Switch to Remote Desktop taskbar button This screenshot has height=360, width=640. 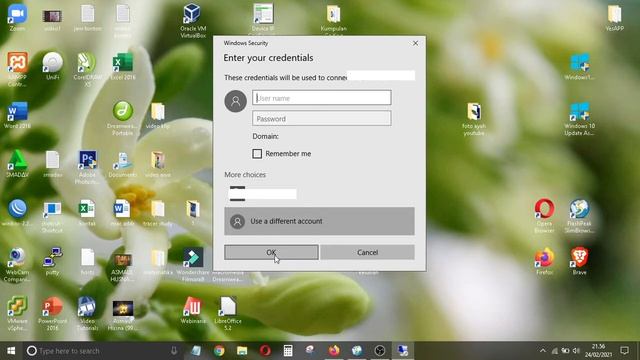[x=403, y=351]
